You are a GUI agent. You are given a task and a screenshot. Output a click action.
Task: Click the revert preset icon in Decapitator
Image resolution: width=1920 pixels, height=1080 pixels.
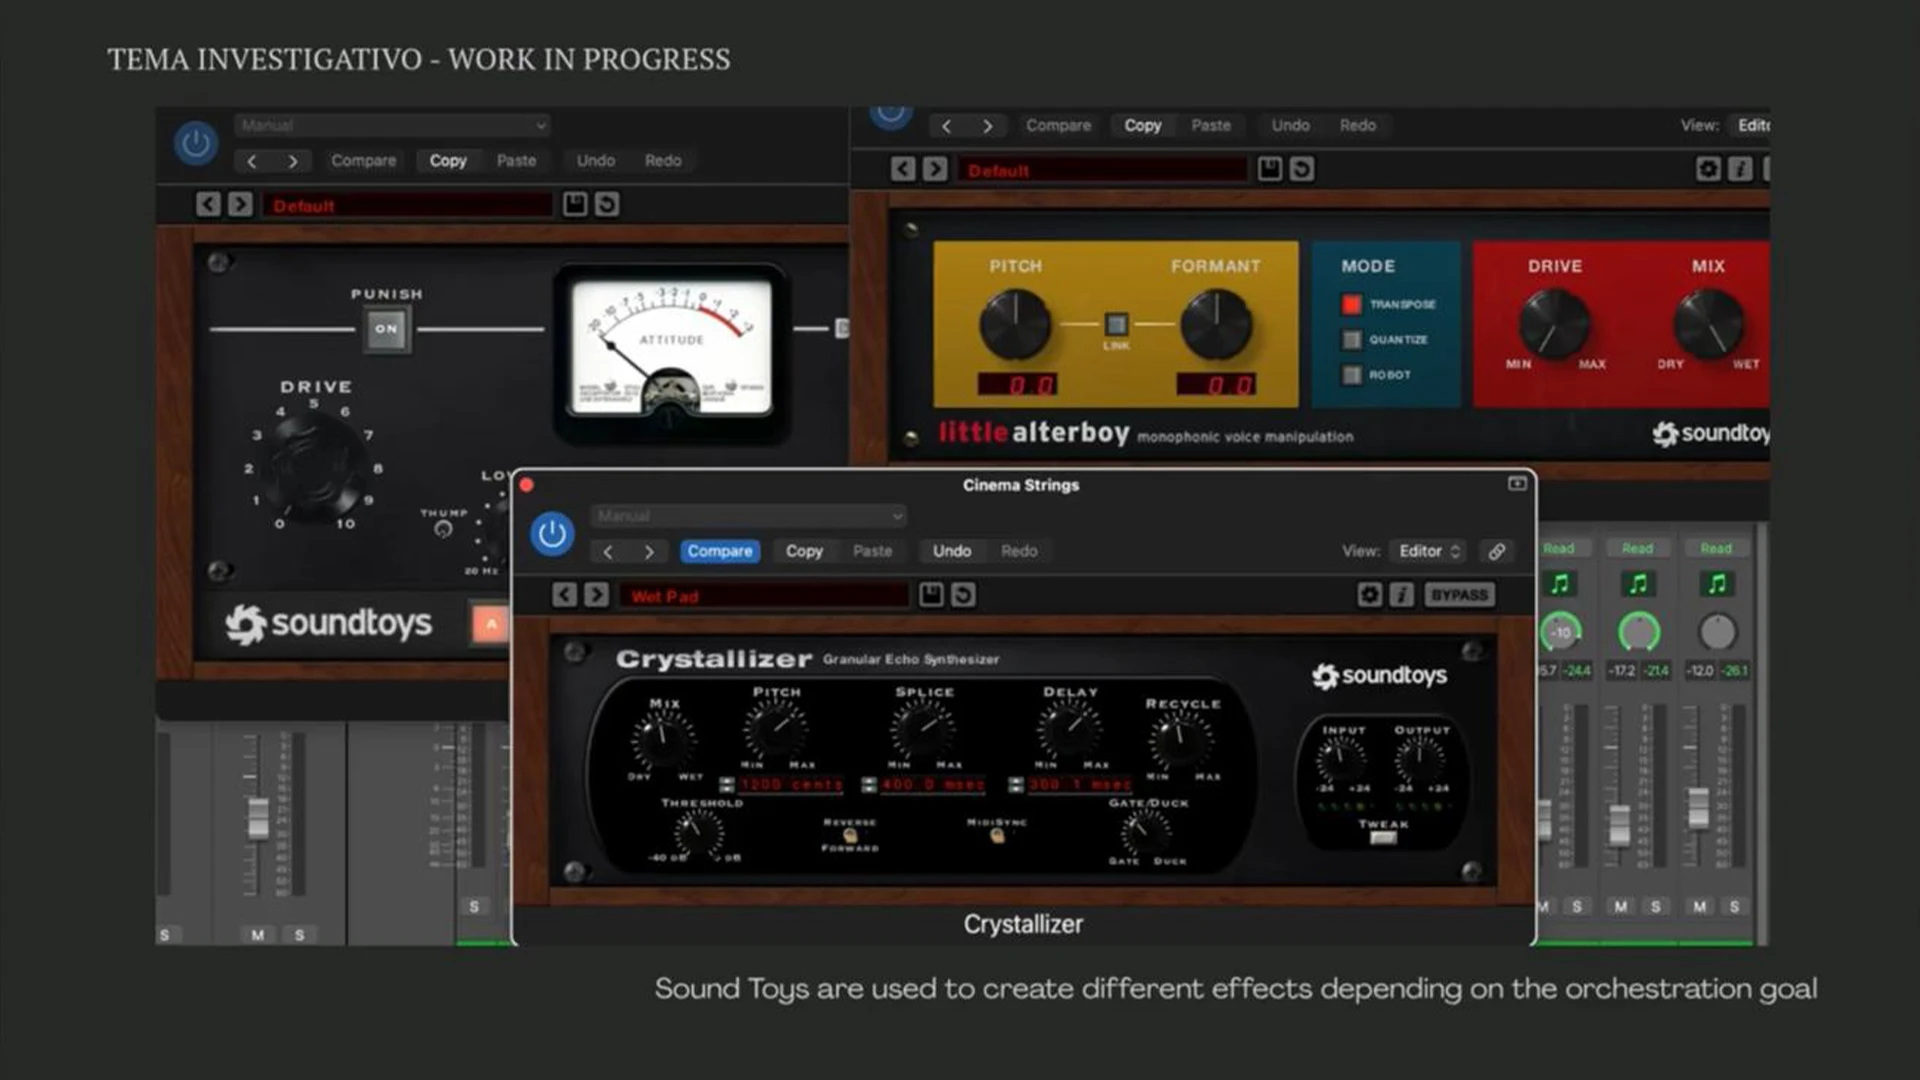click(x=607, y=204)
